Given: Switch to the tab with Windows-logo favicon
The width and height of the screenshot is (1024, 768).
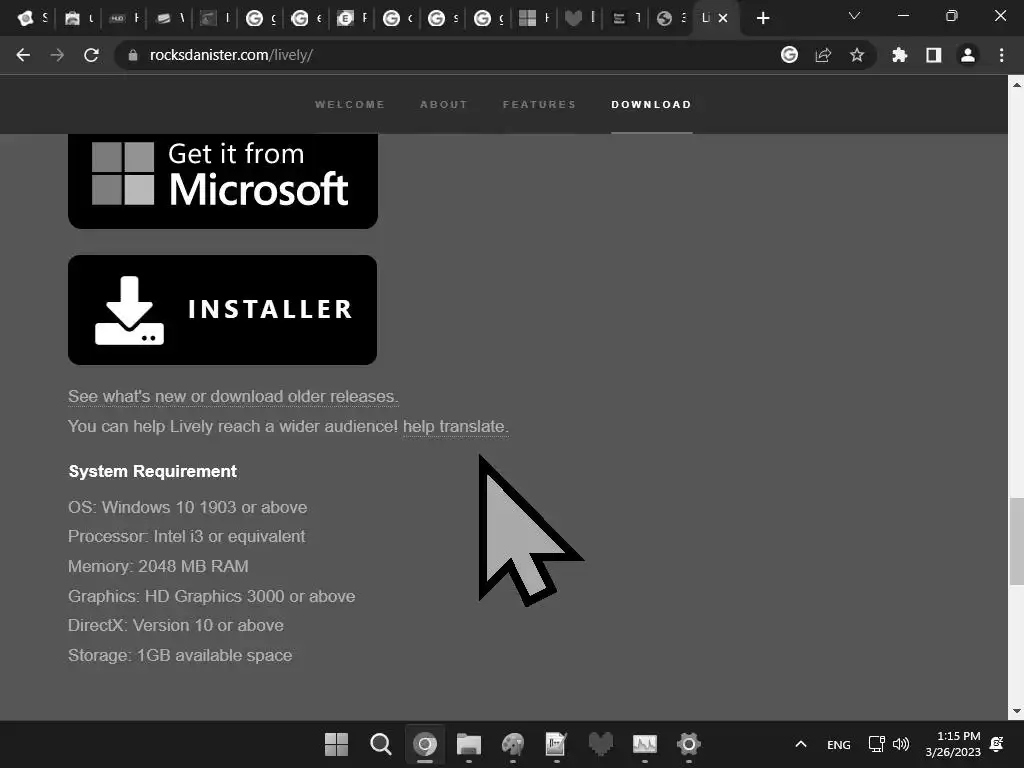Looking at the screenshot, I should (x=534, y=18).
